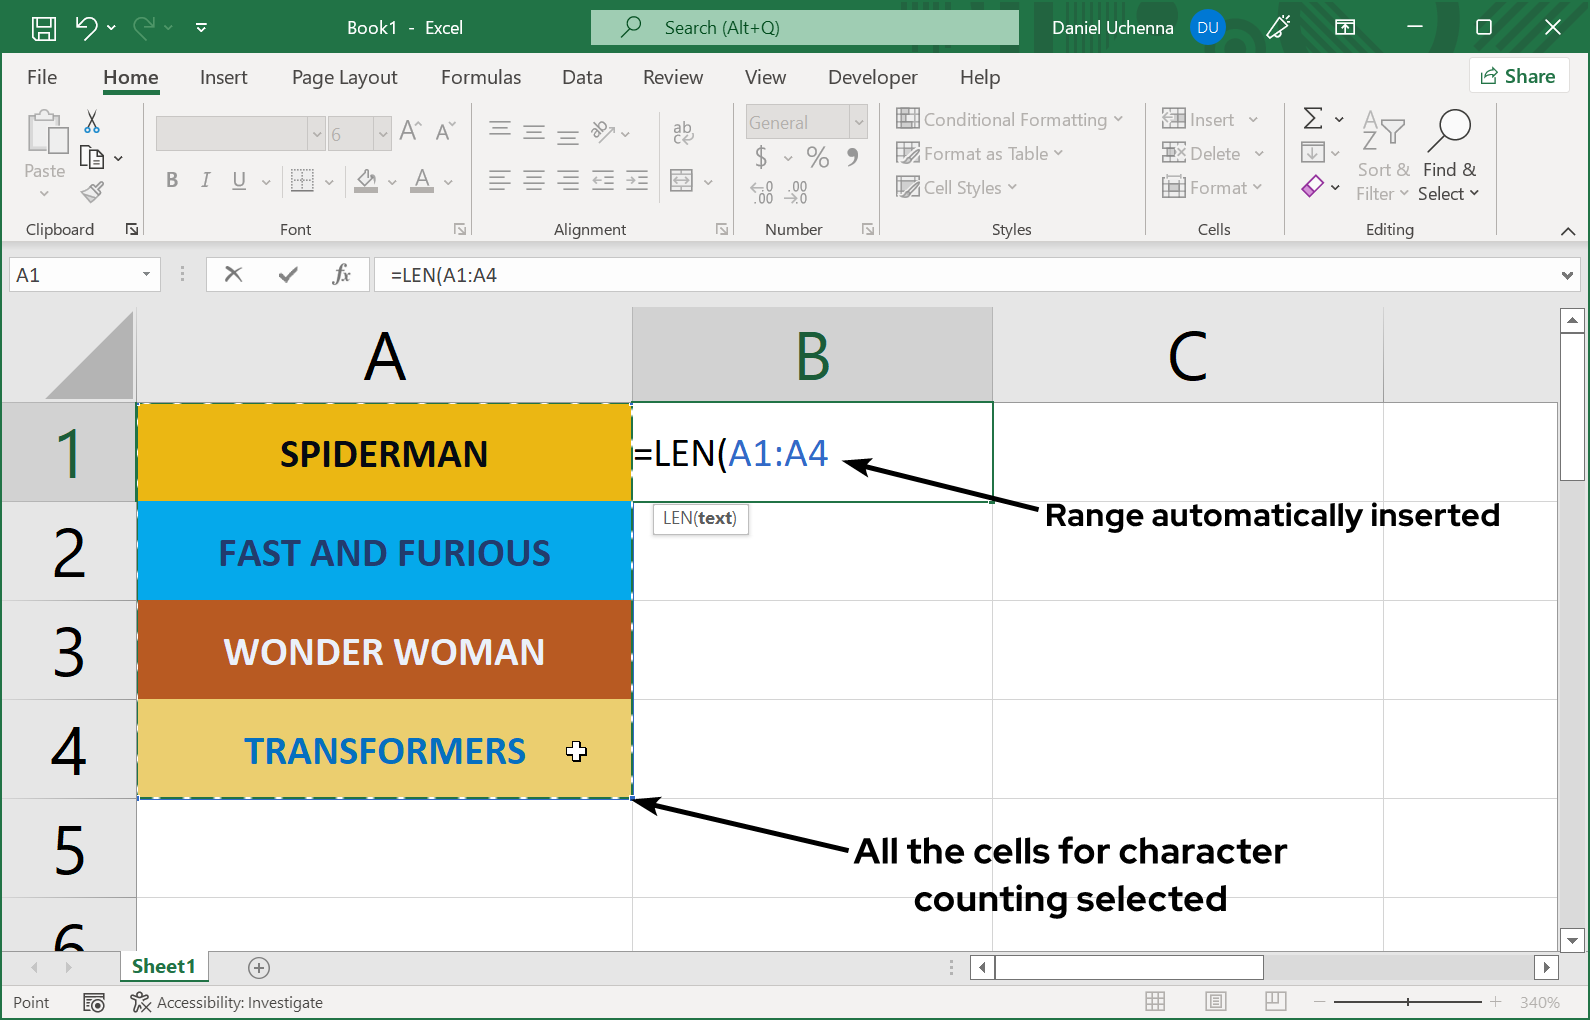
Task: Open the File tab
Action: point(42,77)
